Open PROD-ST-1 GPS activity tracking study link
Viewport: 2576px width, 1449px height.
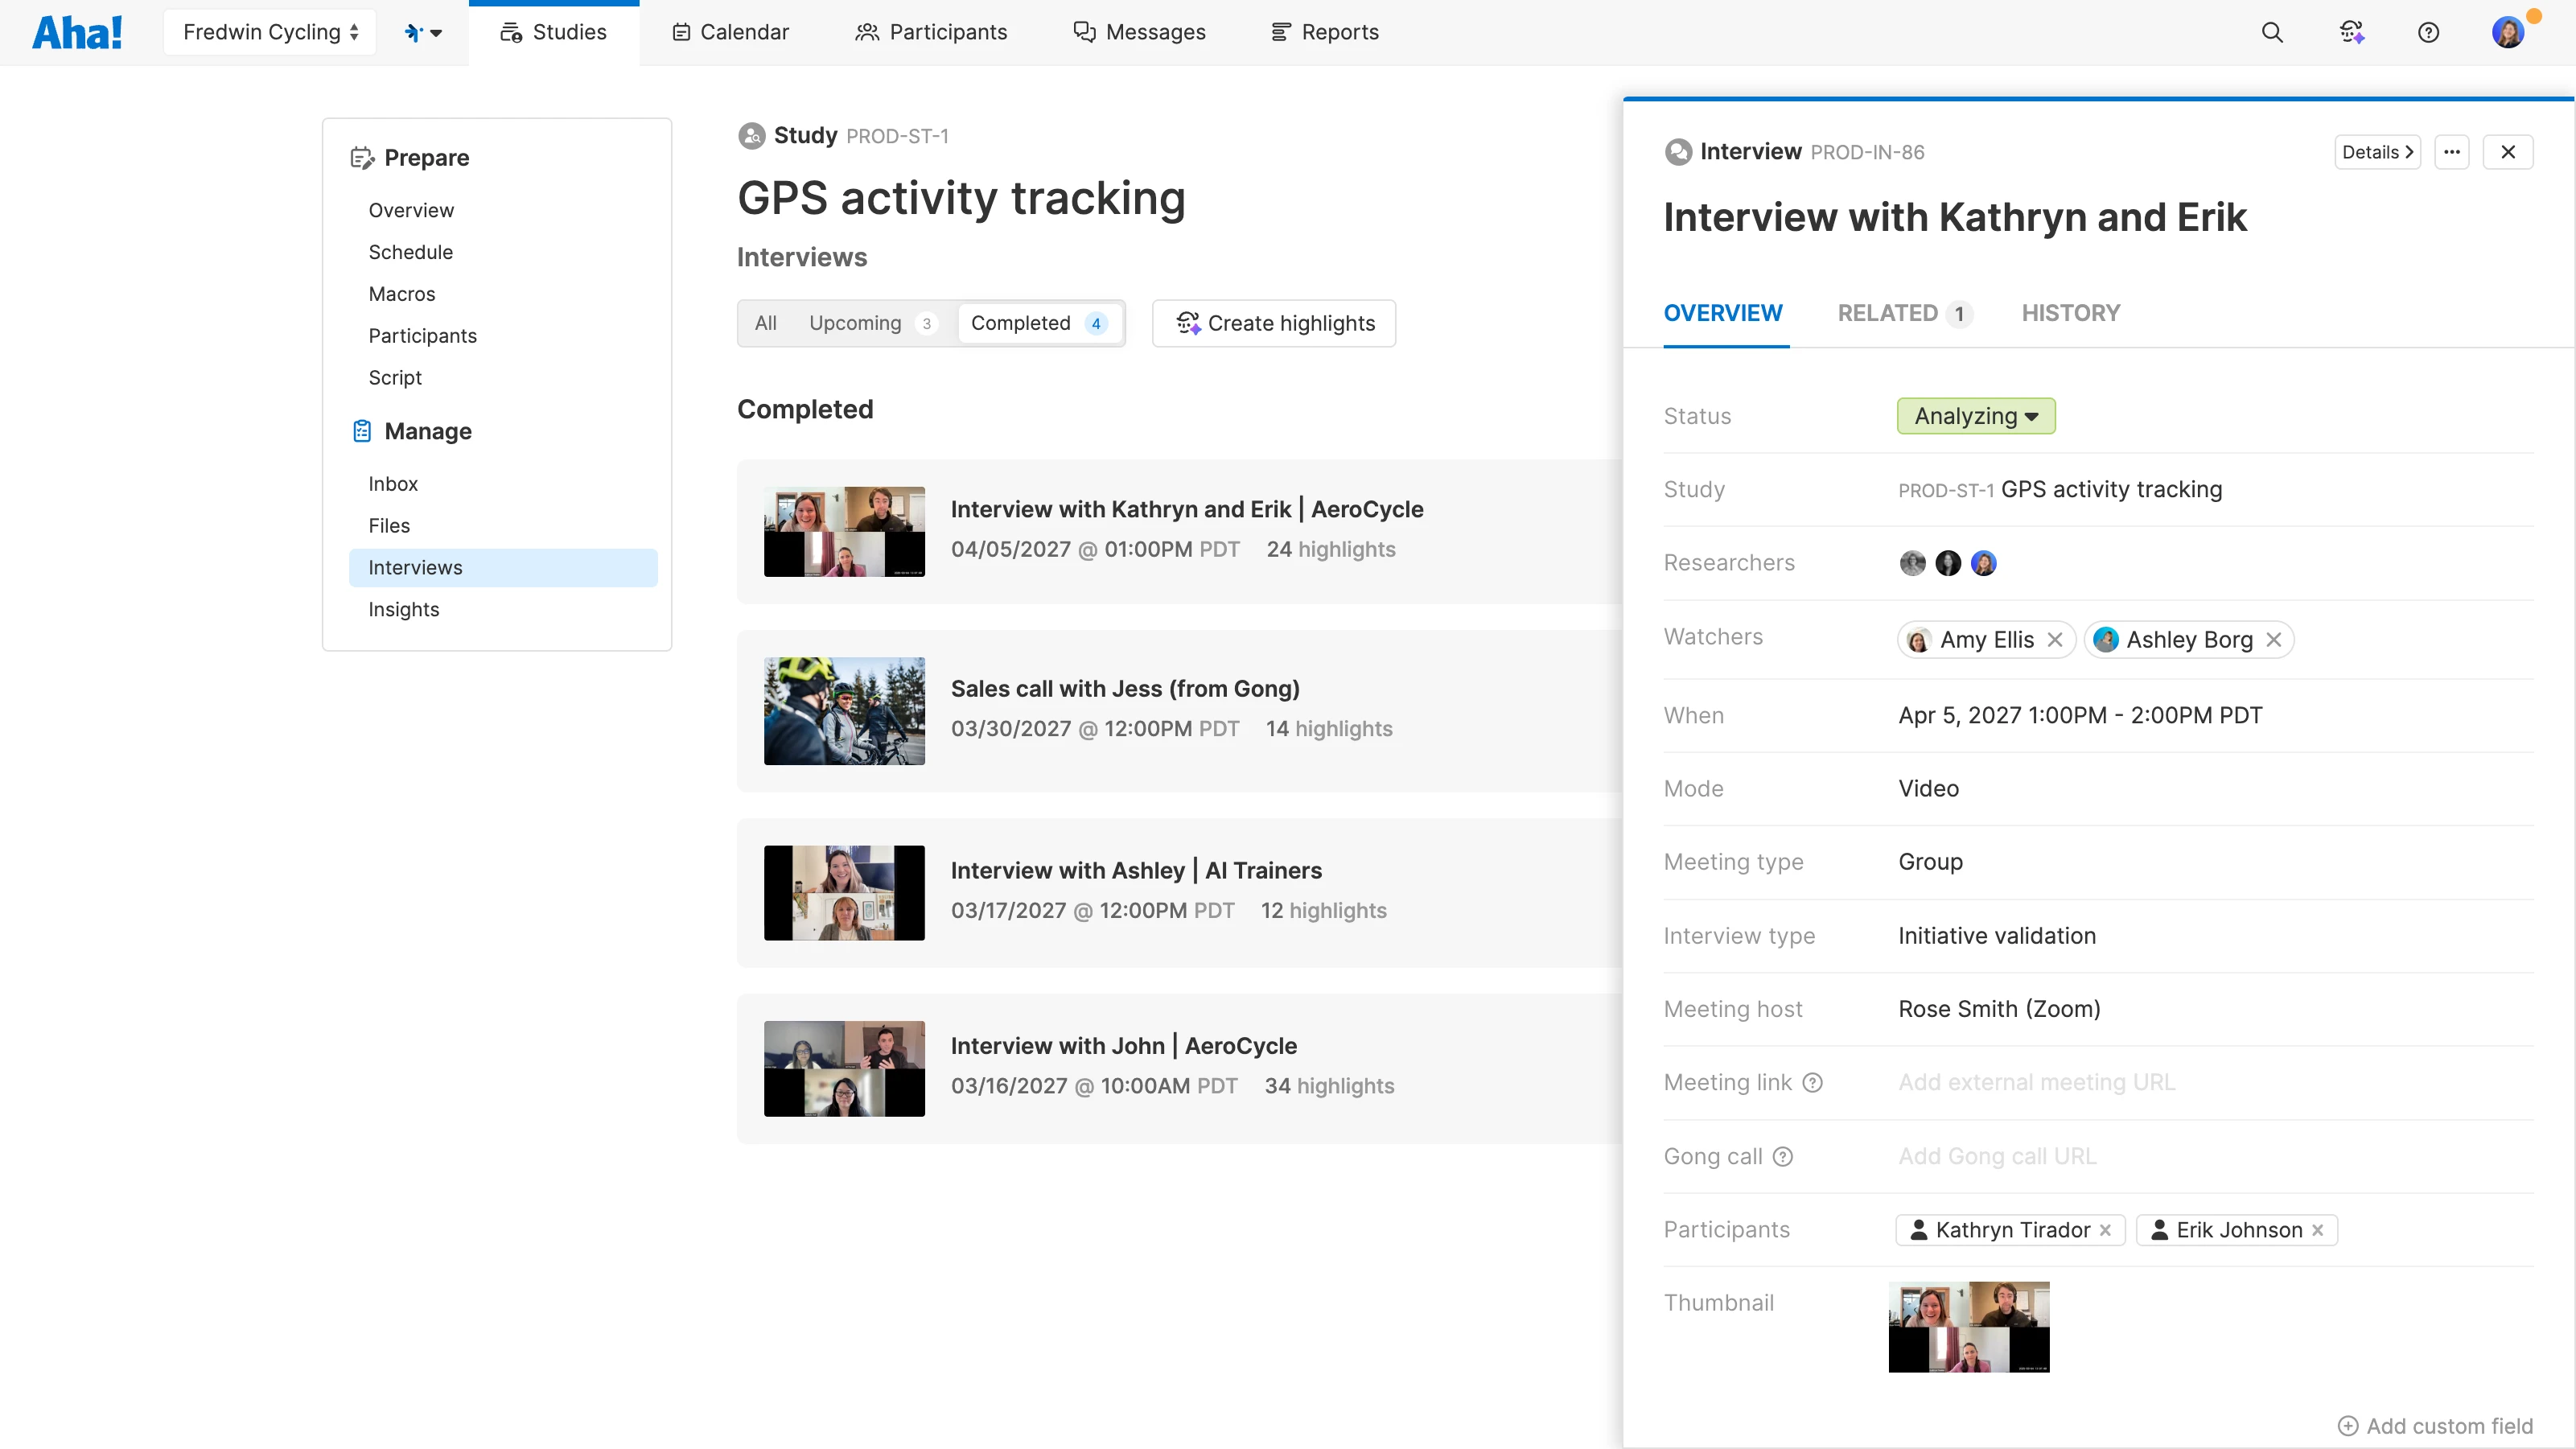pos(2060,490)
